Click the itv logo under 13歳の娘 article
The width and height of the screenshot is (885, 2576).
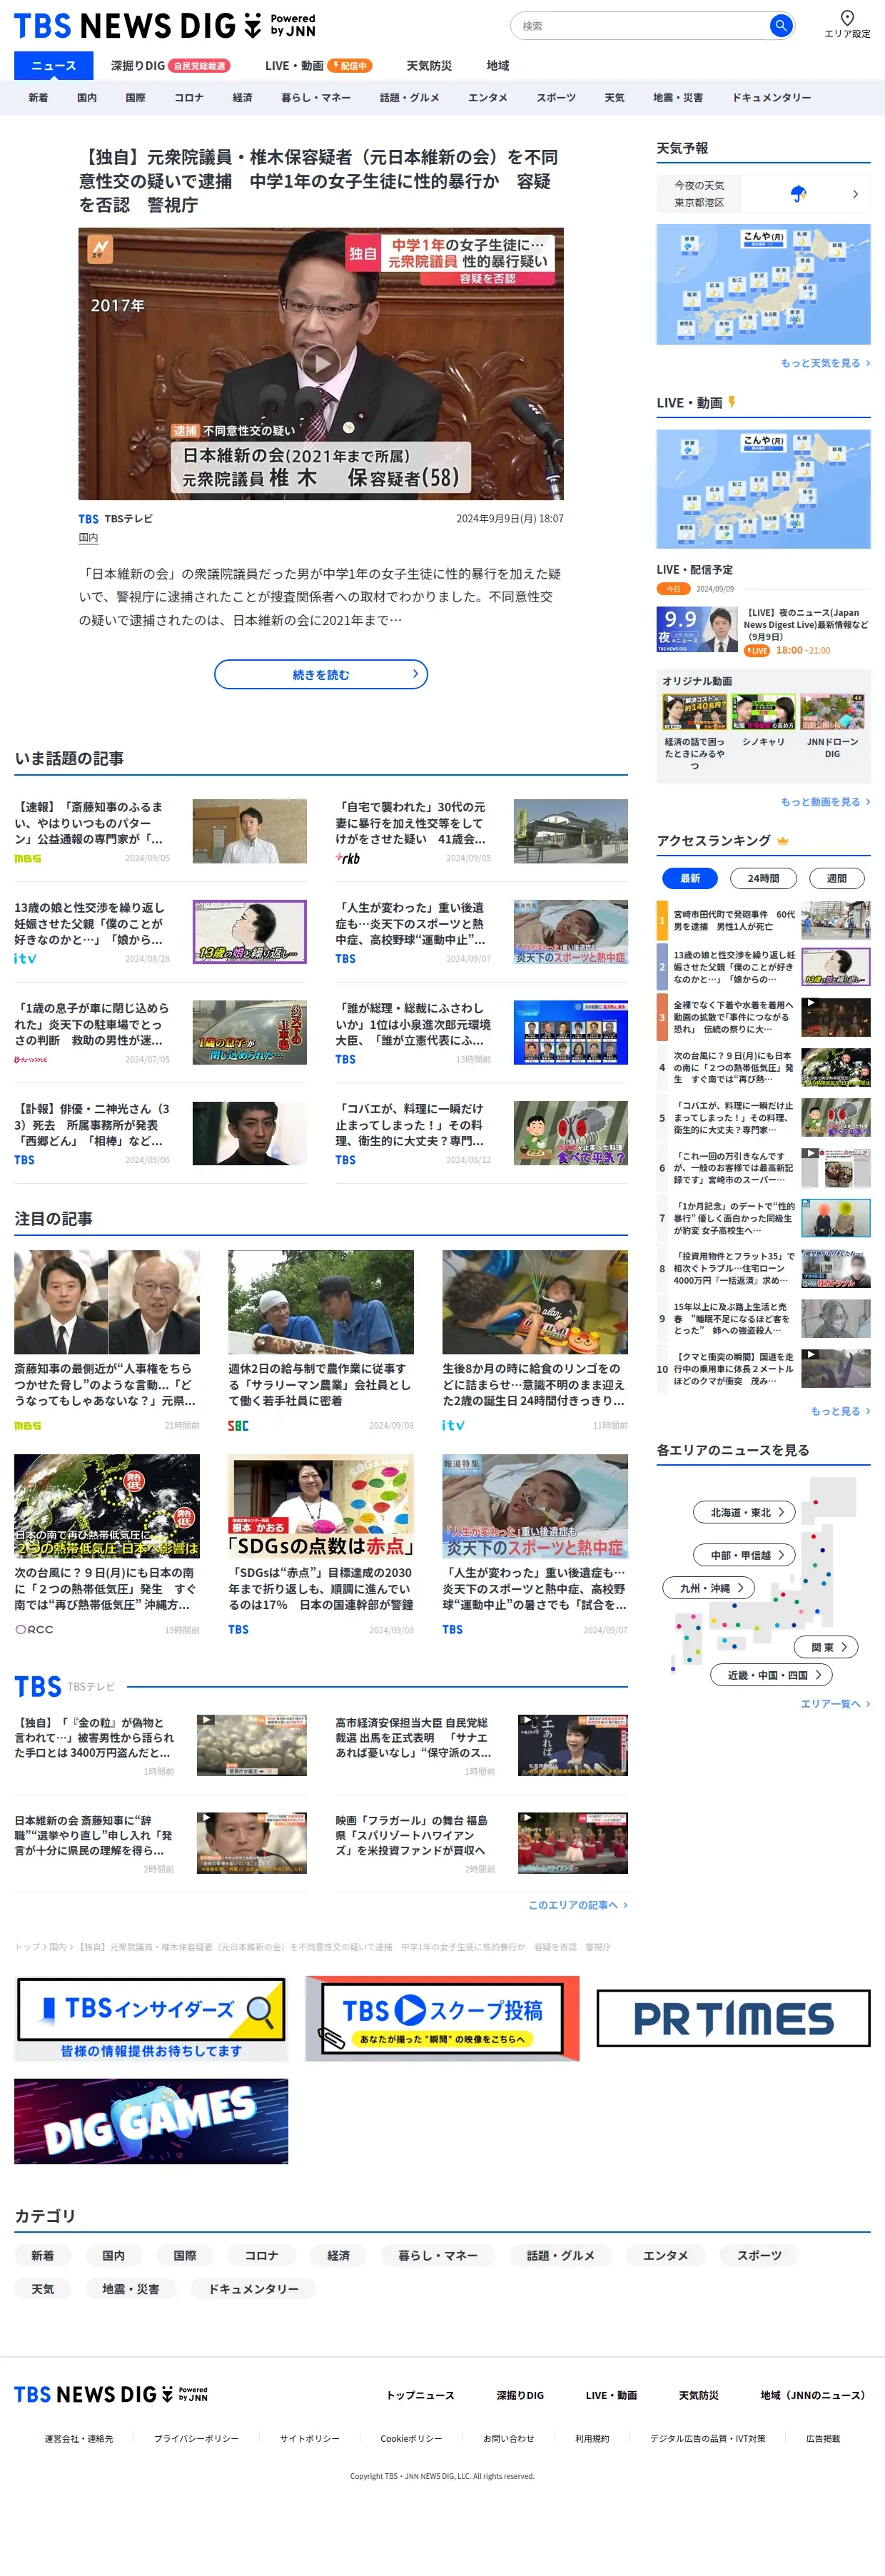click(x=25, y=958)
